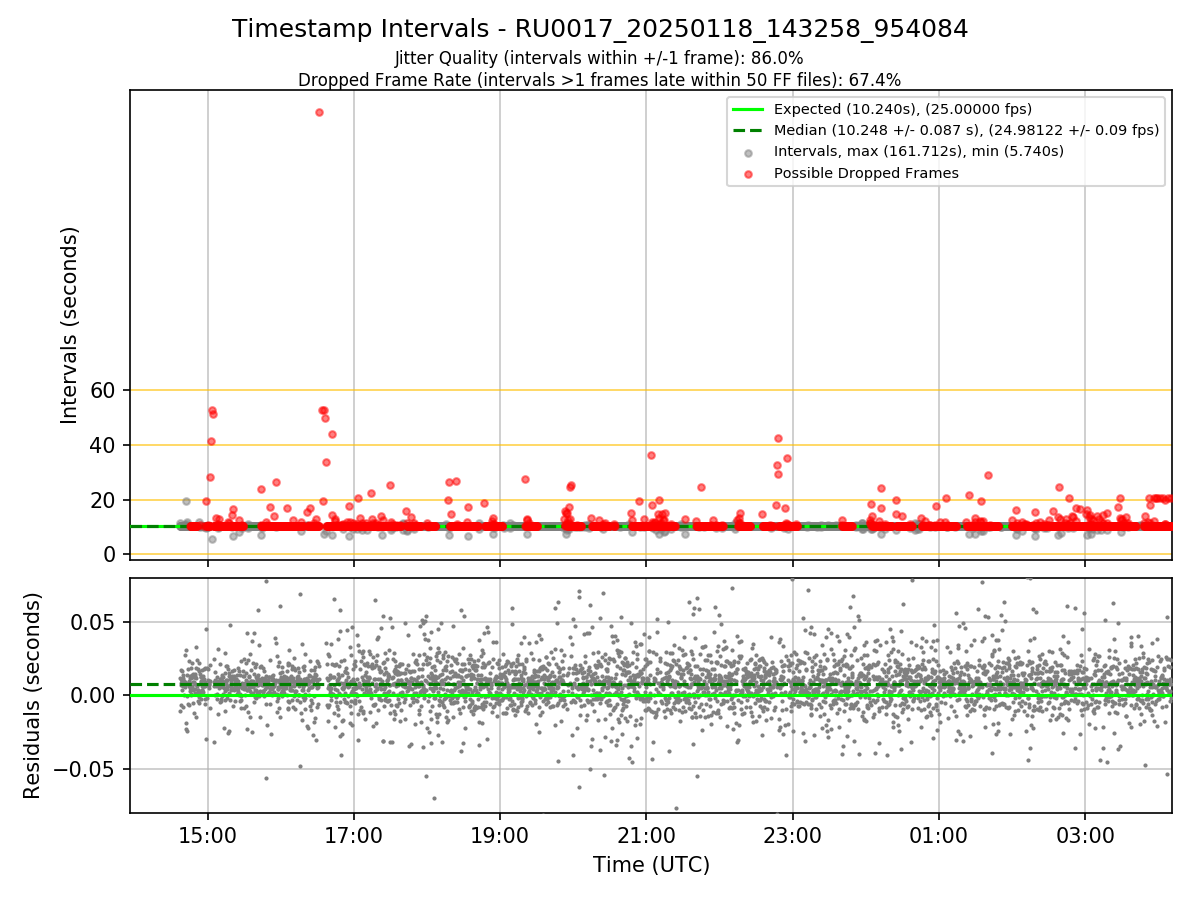Click the gray dot legend marker
Viewport: 1200px width, 900px height.
[x=748, y=152]
